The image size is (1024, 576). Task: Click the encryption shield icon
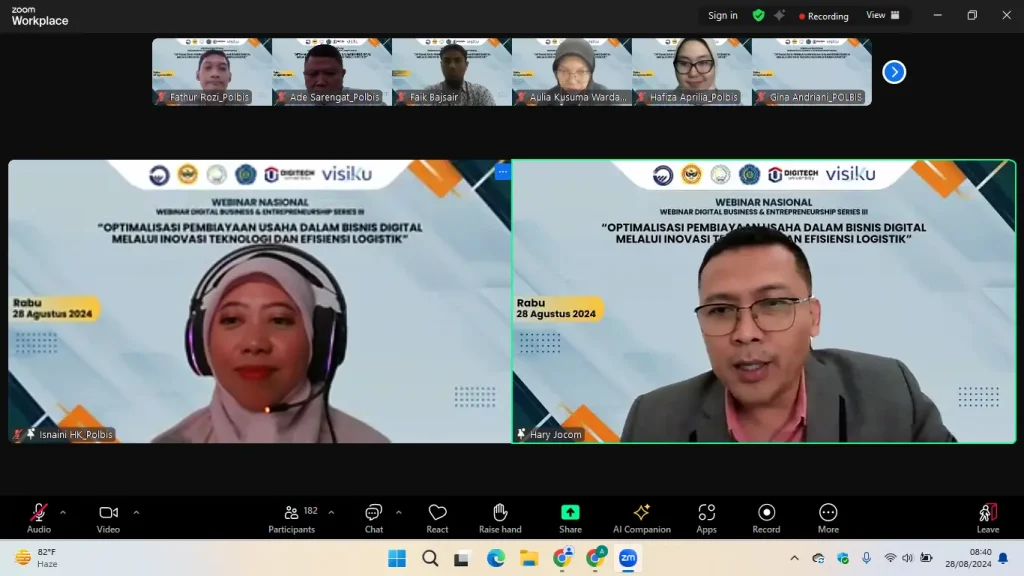pos(758,15)
